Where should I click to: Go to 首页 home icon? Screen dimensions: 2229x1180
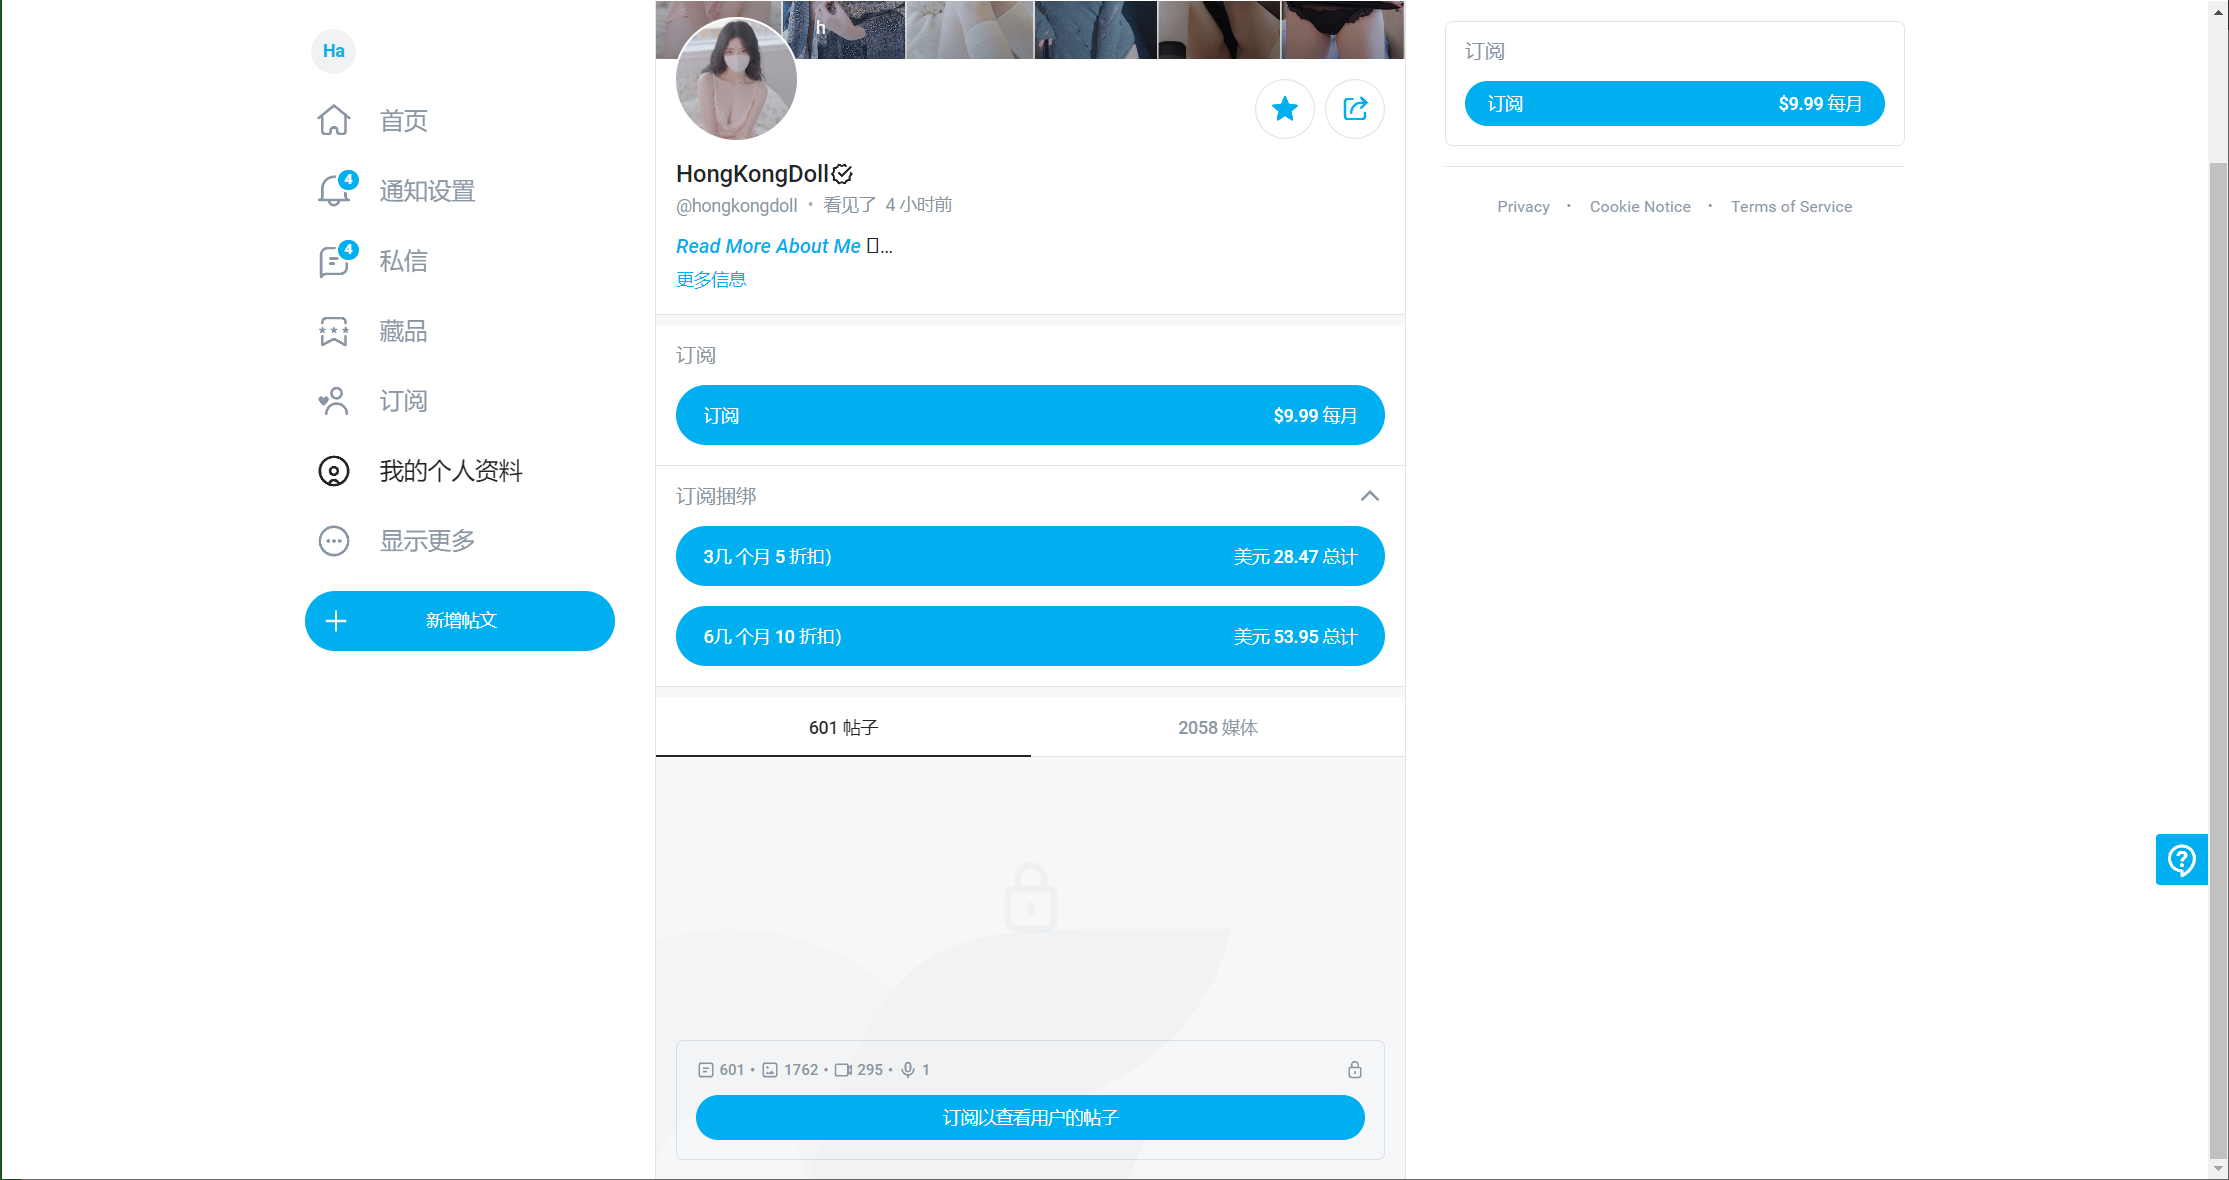pos(334,121)
